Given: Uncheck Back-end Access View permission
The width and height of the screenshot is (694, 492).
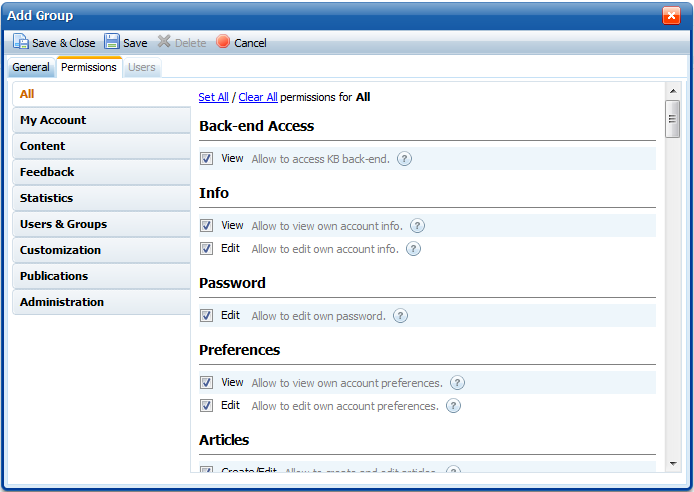Looking at the screenshot, I should (206, 158).
